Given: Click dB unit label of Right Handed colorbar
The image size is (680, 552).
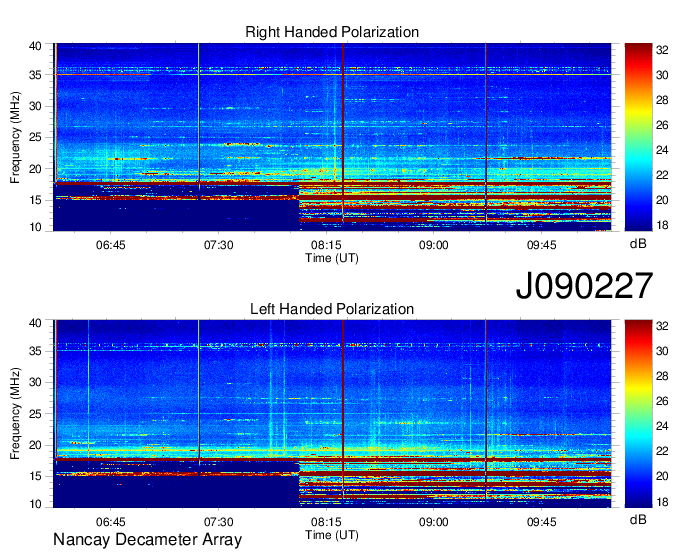Looking at the screenshot, I should 638,244.
